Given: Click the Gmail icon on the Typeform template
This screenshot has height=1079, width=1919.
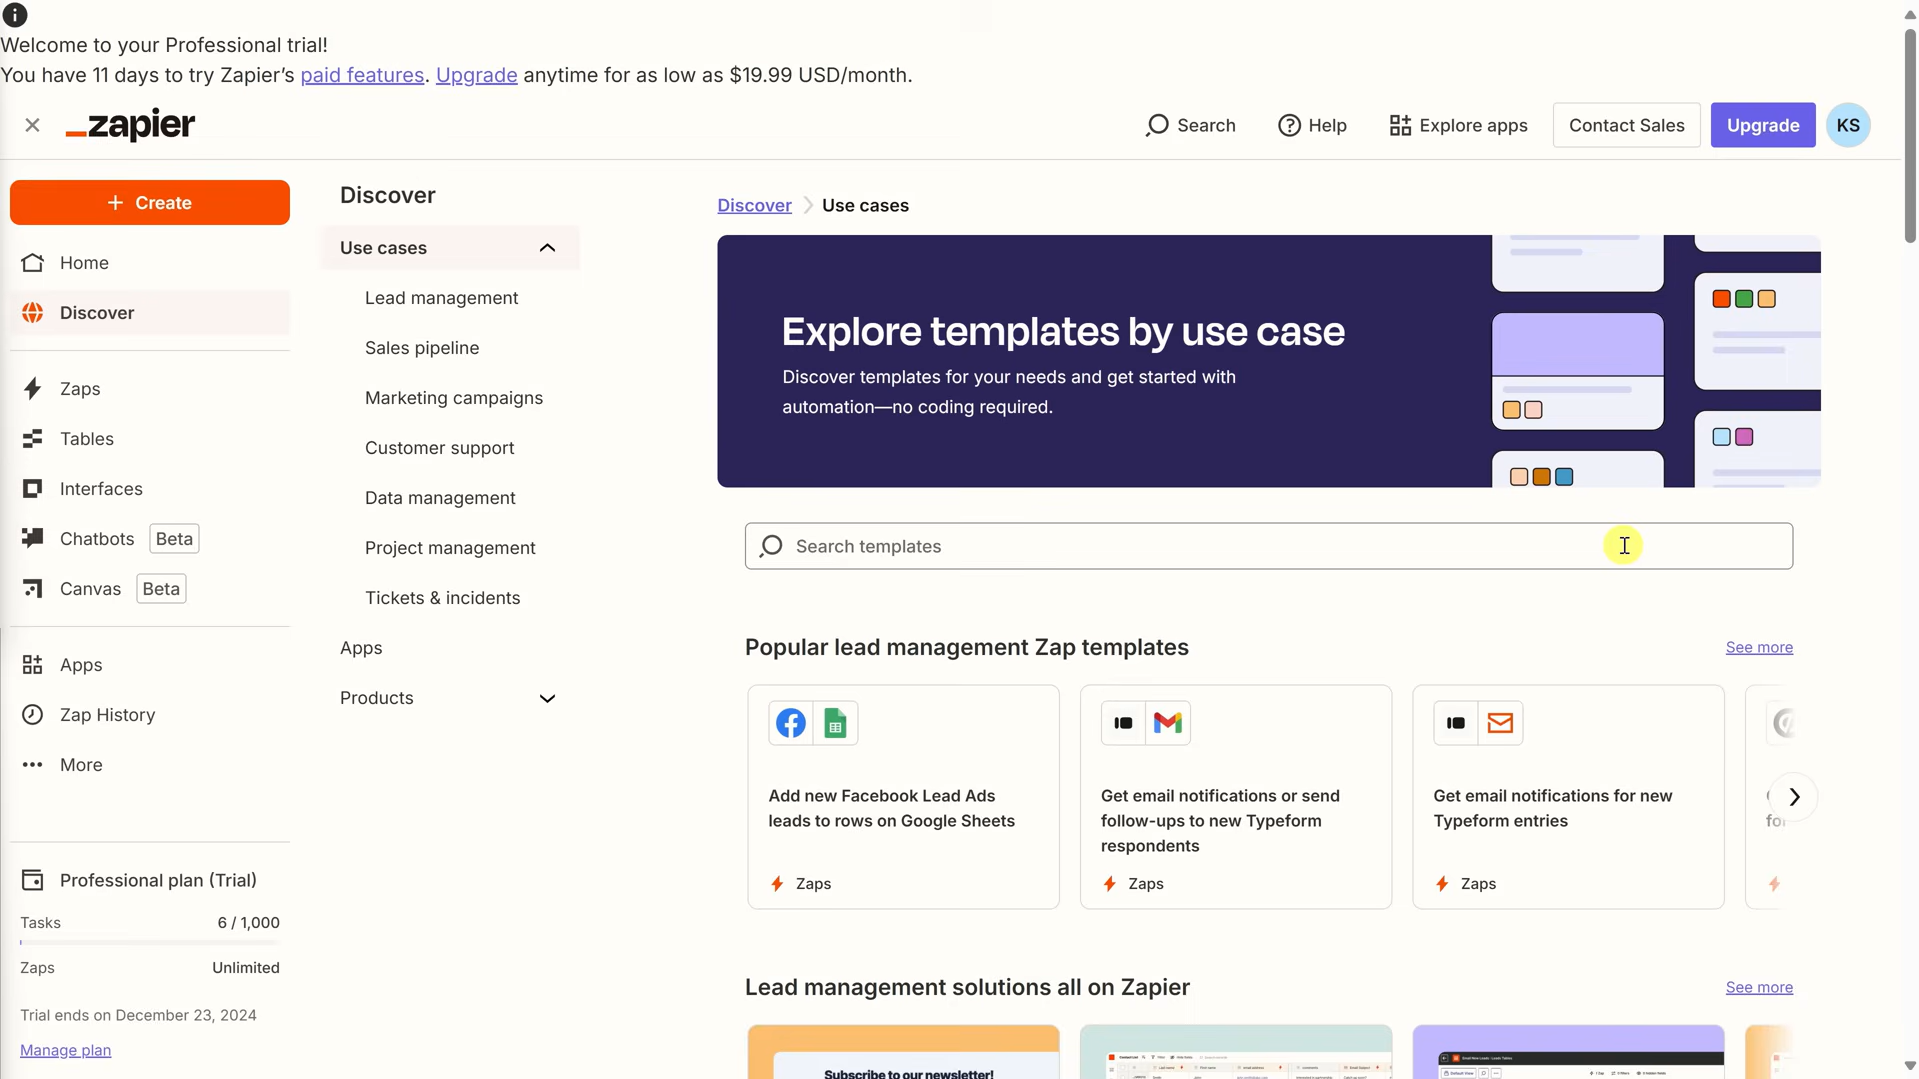Looking at the screenshot, I should (x=1168, y=722).
